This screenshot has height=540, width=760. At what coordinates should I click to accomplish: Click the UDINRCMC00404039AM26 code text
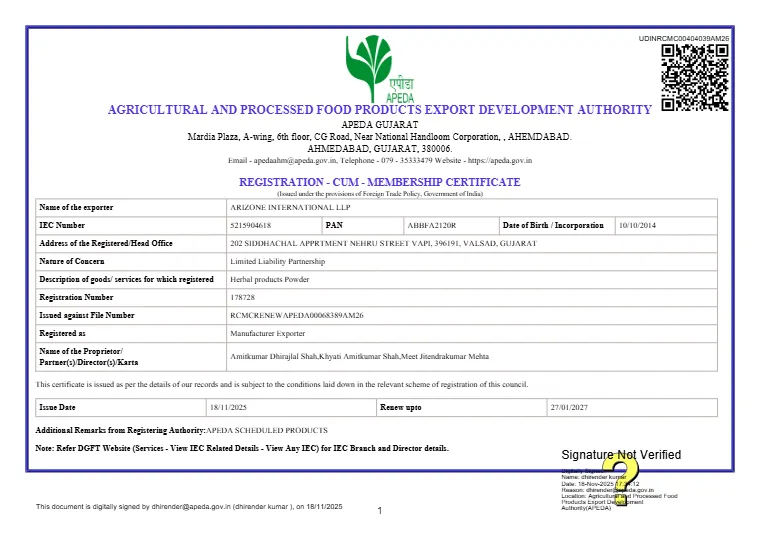(x=683, y=38)
